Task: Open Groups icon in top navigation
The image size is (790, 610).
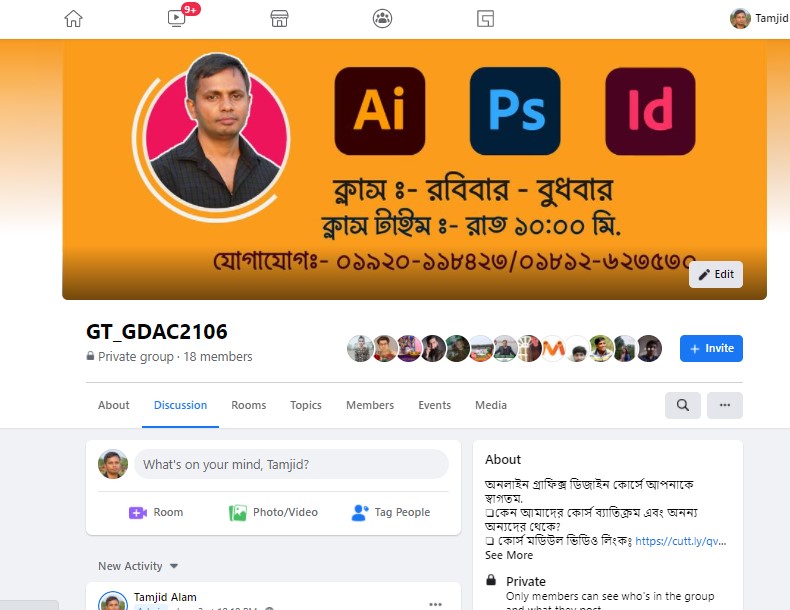Action: pyautogui.click(x=382, y=19)
